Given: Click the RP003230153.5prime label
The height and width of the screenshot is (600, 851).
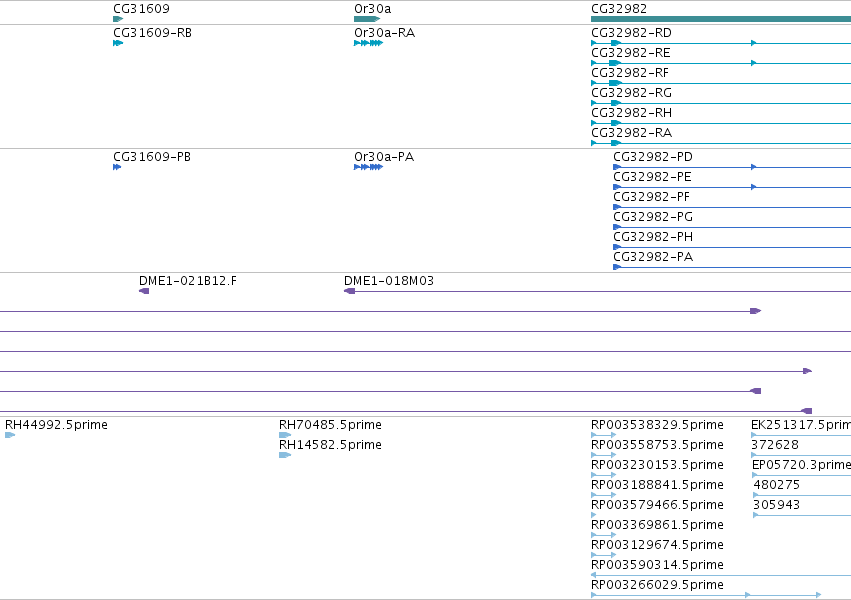Looking at the screenshot, I should 657,465.
